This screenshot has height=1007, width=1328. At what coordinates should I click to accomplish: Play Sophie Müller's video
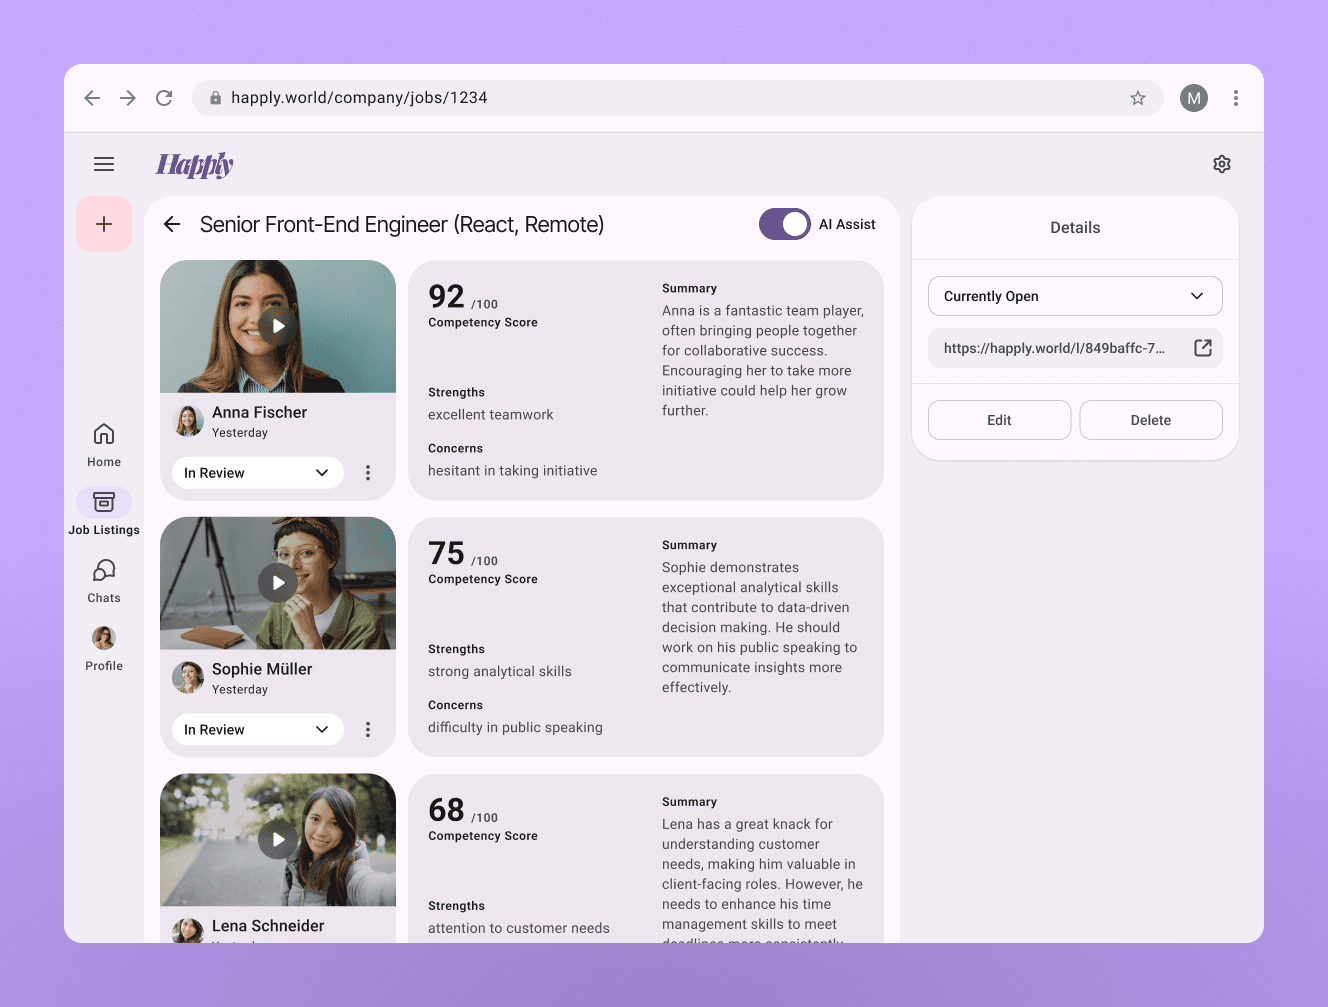click(278, 583)
